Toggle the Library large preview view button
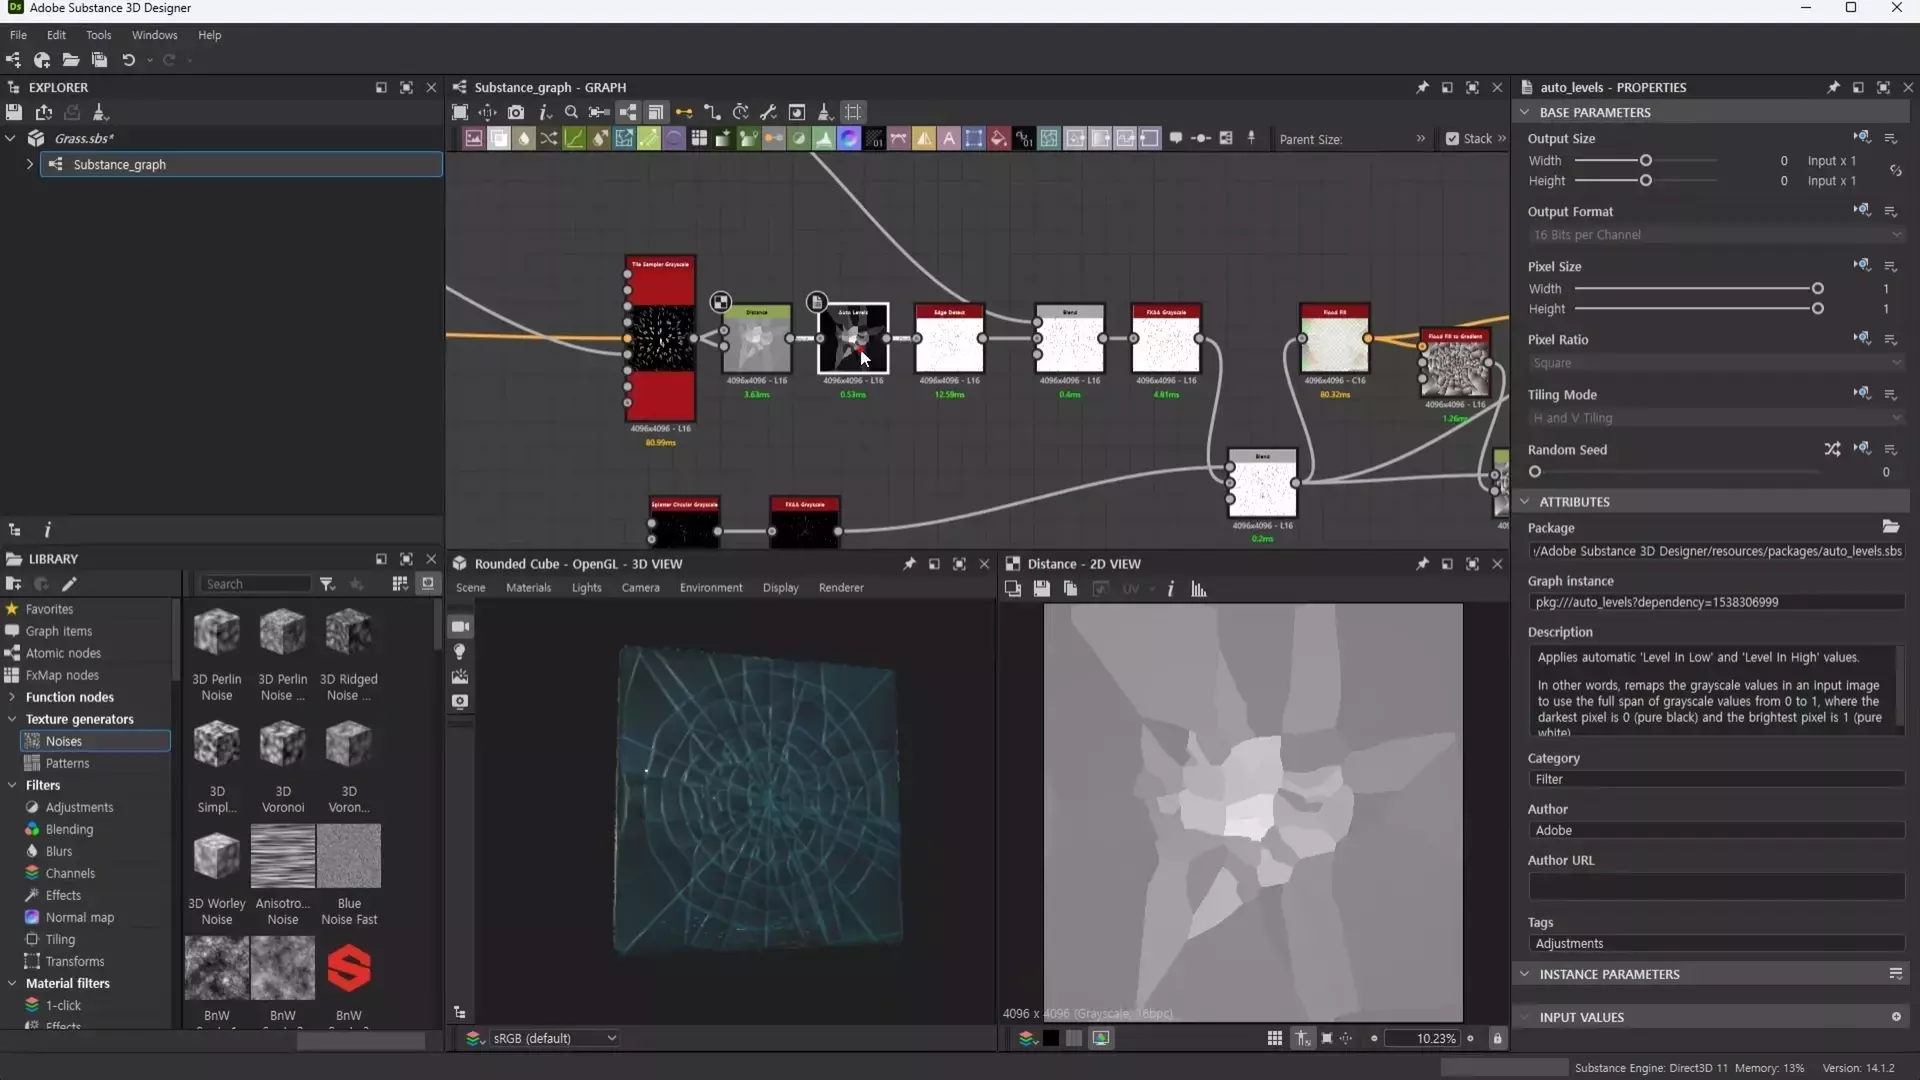The image size is (1920, 1080). coord(428,584)
